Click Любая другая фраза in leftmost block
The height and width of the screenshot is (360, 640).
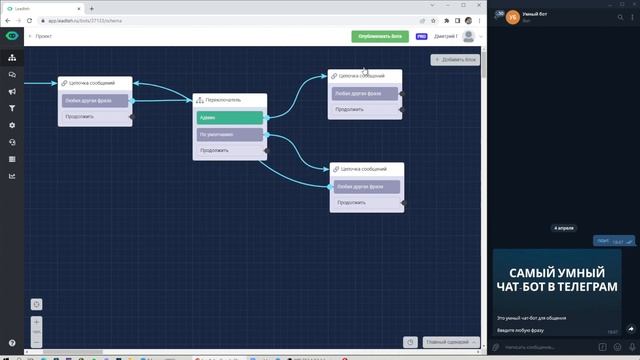pos(95,100)
